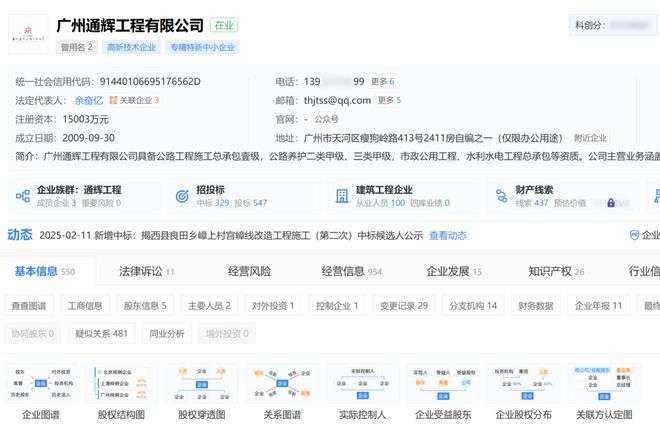The height and width of the screenshot is (433, 660).
Task: Switch to the 知识产权 tab
Action: (556, 271)
